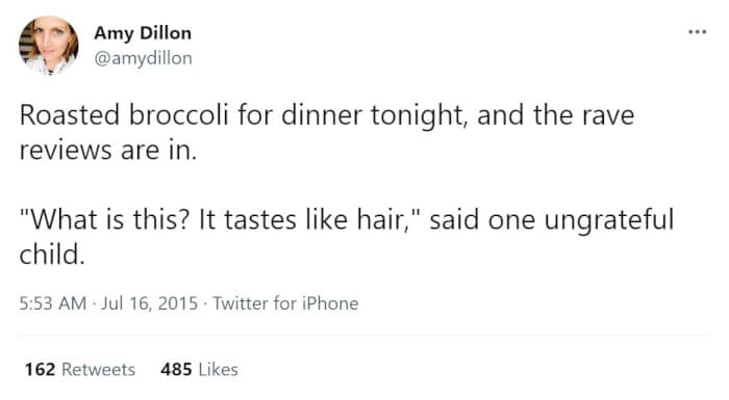
Task: Open the Amy Dillon display name link
Action: 143,33
